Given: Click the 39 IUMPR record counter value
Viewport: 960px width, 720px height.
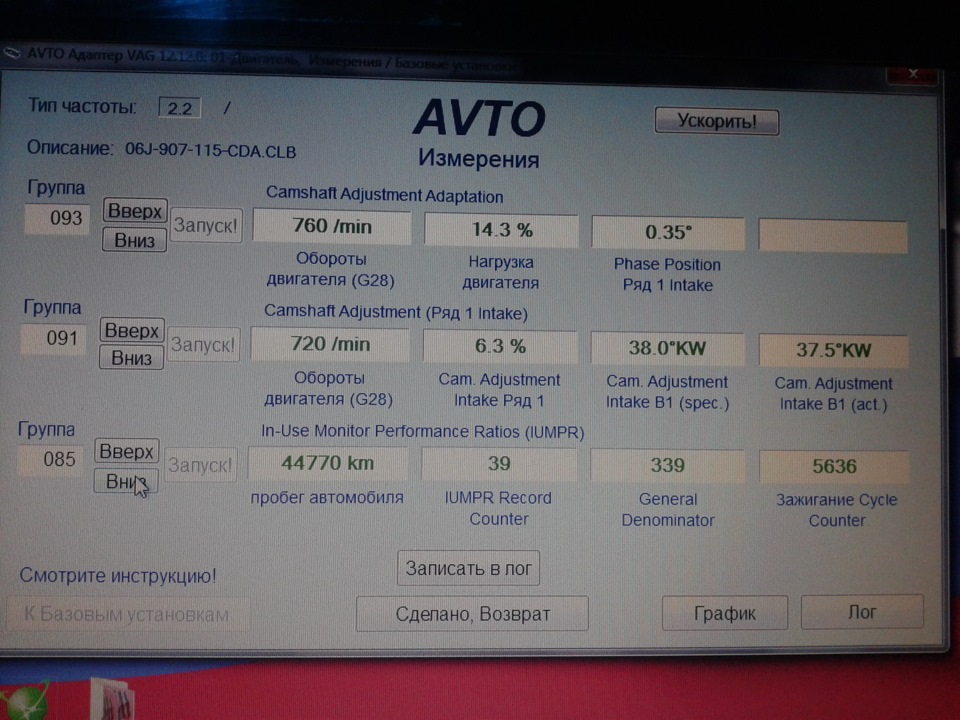Looking at the screenshot, I should [499, 463].
